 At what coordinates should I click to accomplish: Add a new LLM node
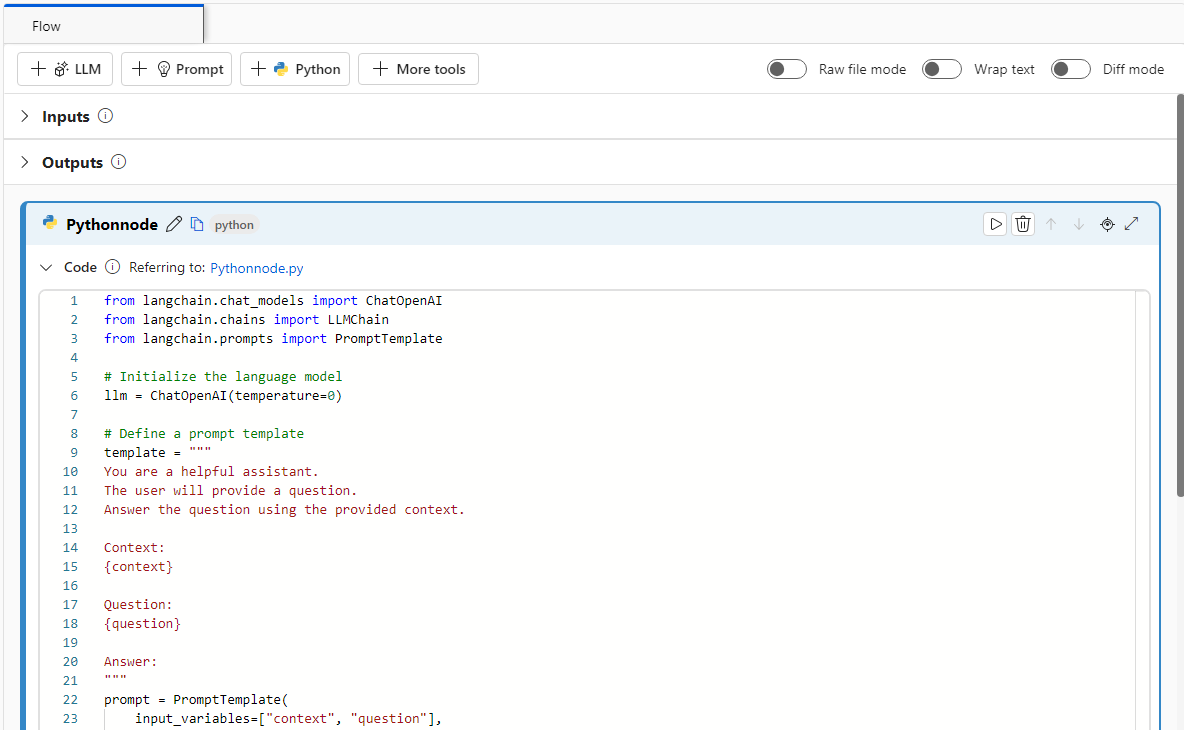click(65, 69)
